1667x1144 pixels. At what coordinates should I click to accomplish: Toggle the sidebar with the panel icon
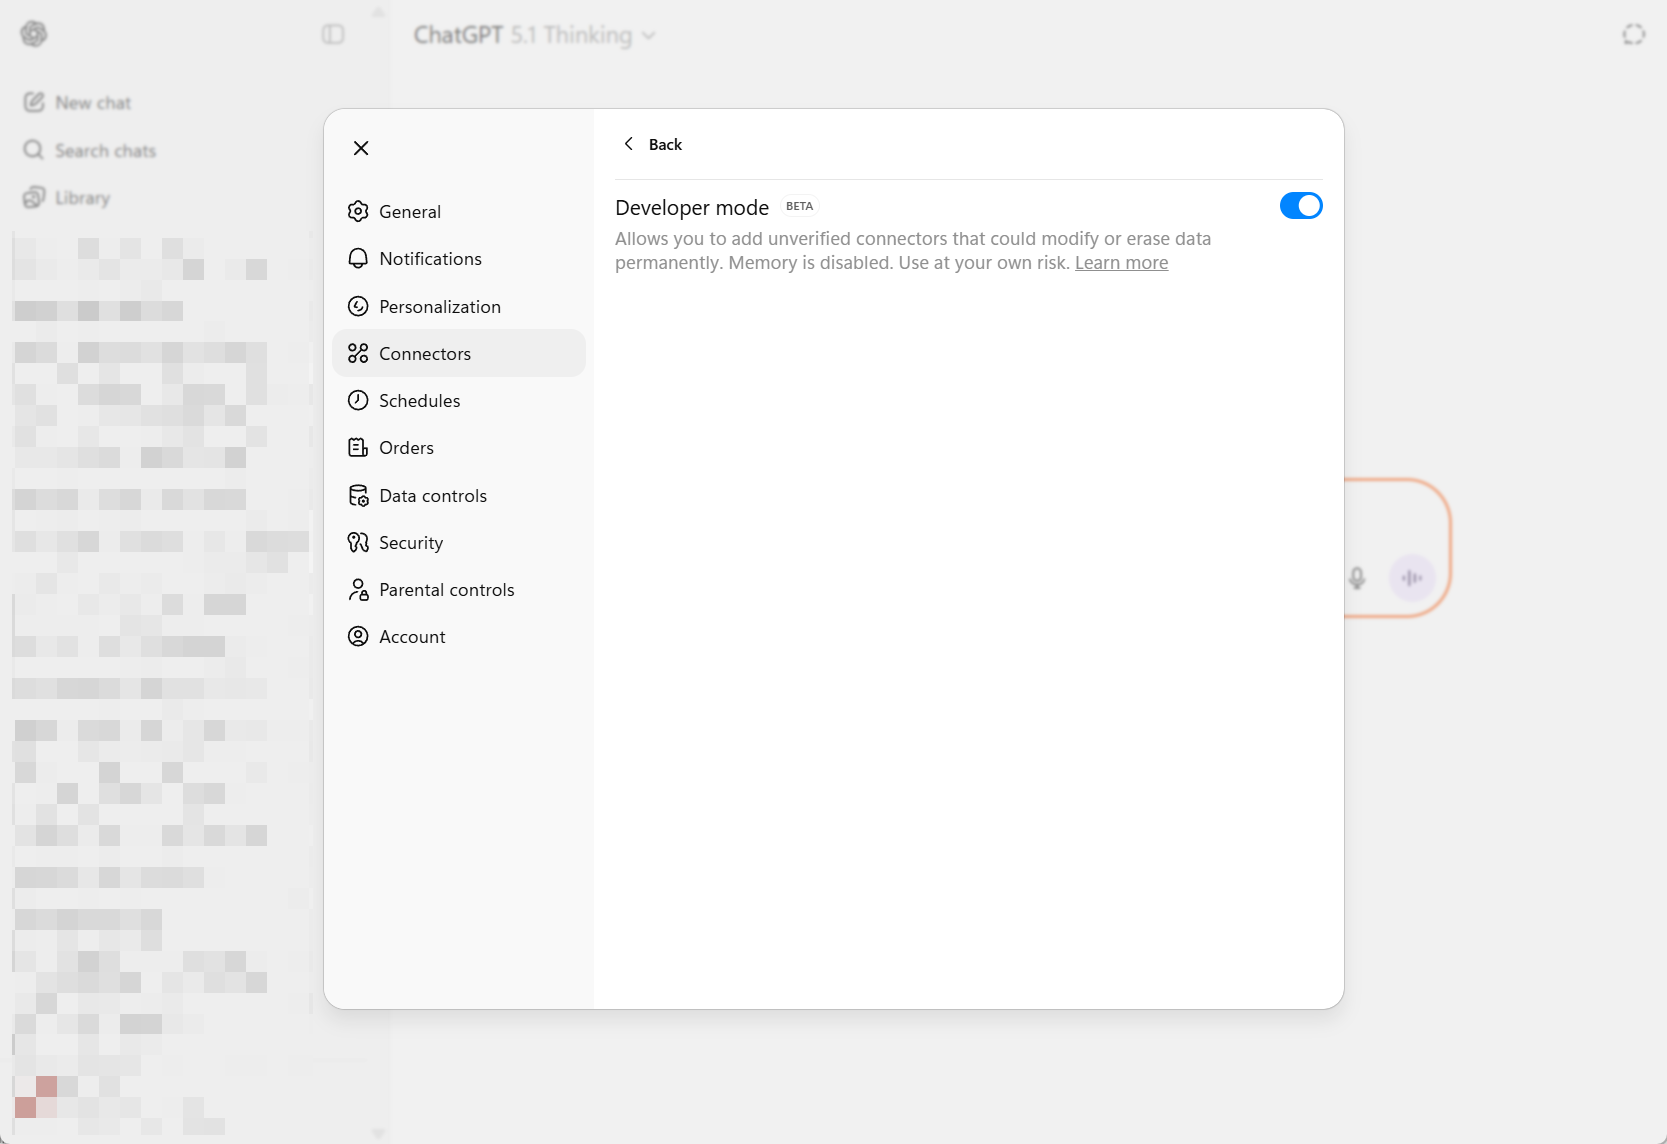(x=333, y=33)
